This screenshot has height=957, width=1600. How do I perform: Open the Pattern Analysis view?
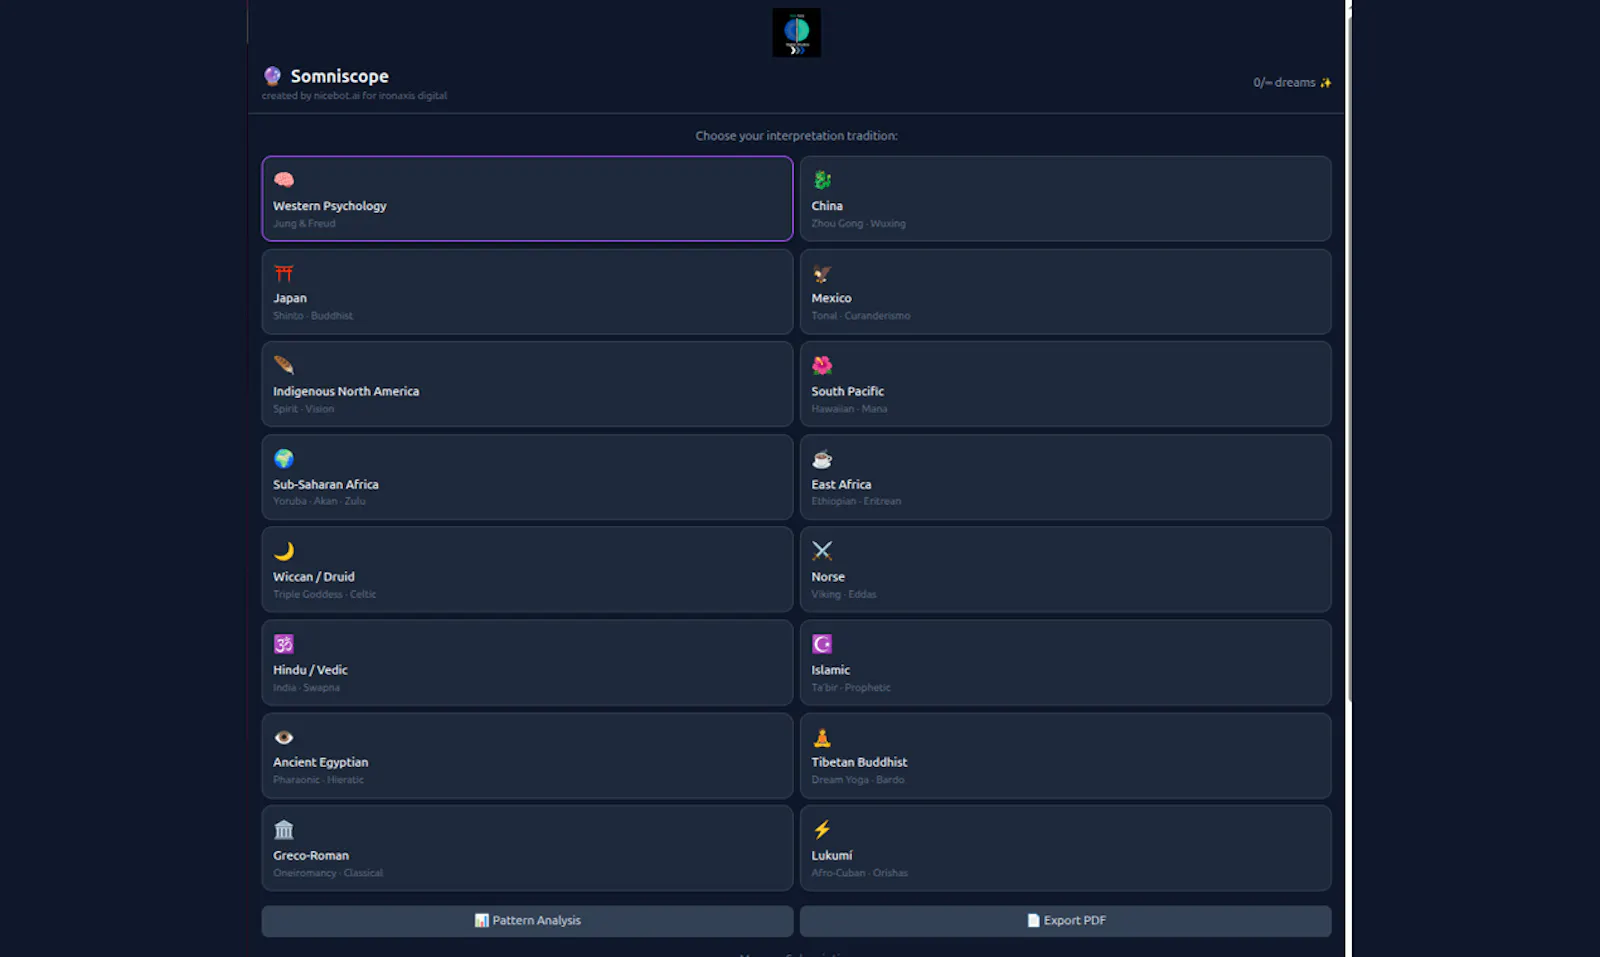(x=528, y=921)
